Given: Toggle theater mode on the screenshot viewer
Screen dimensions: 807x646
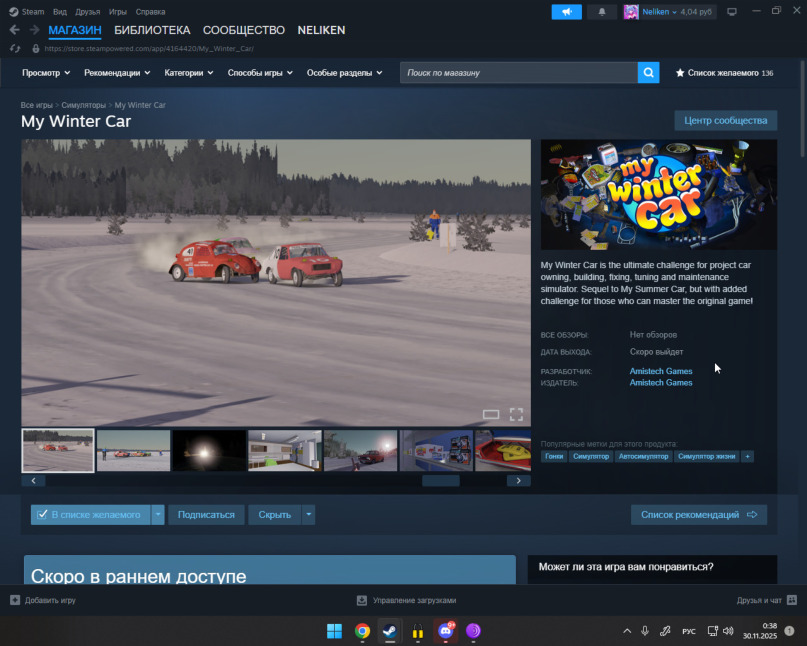Looking at the screenshot, I should [491, 414].
